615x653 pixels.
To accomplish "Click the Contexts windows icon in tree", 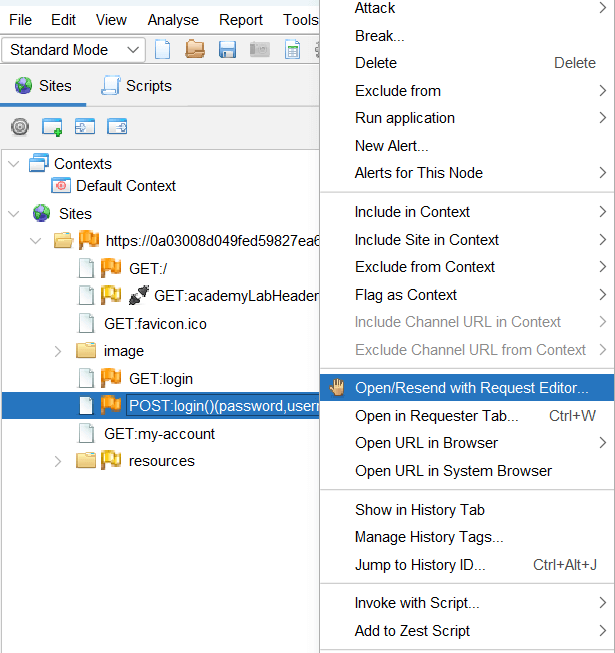I will pyautogui.click(x=39, y=163).
